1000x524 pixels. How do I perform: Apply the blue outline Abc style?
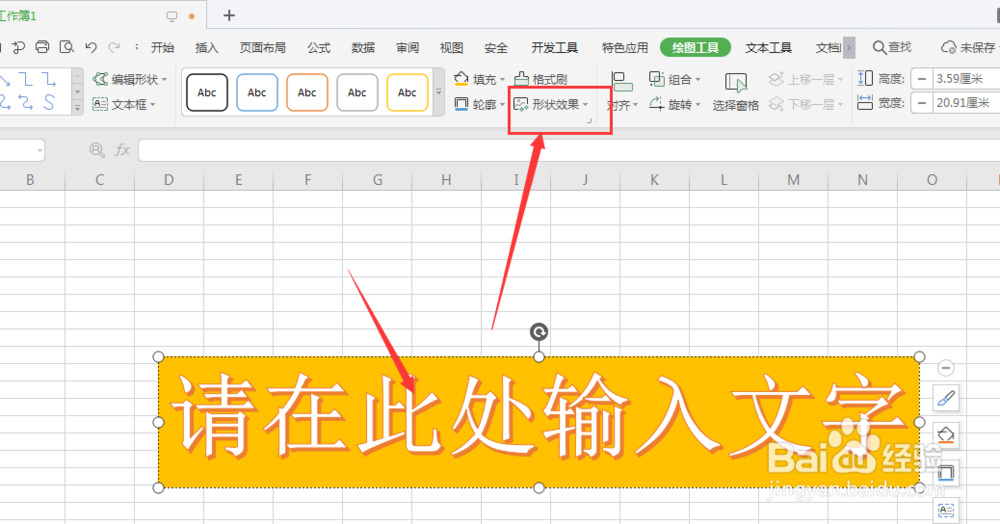tap(257, 92)
